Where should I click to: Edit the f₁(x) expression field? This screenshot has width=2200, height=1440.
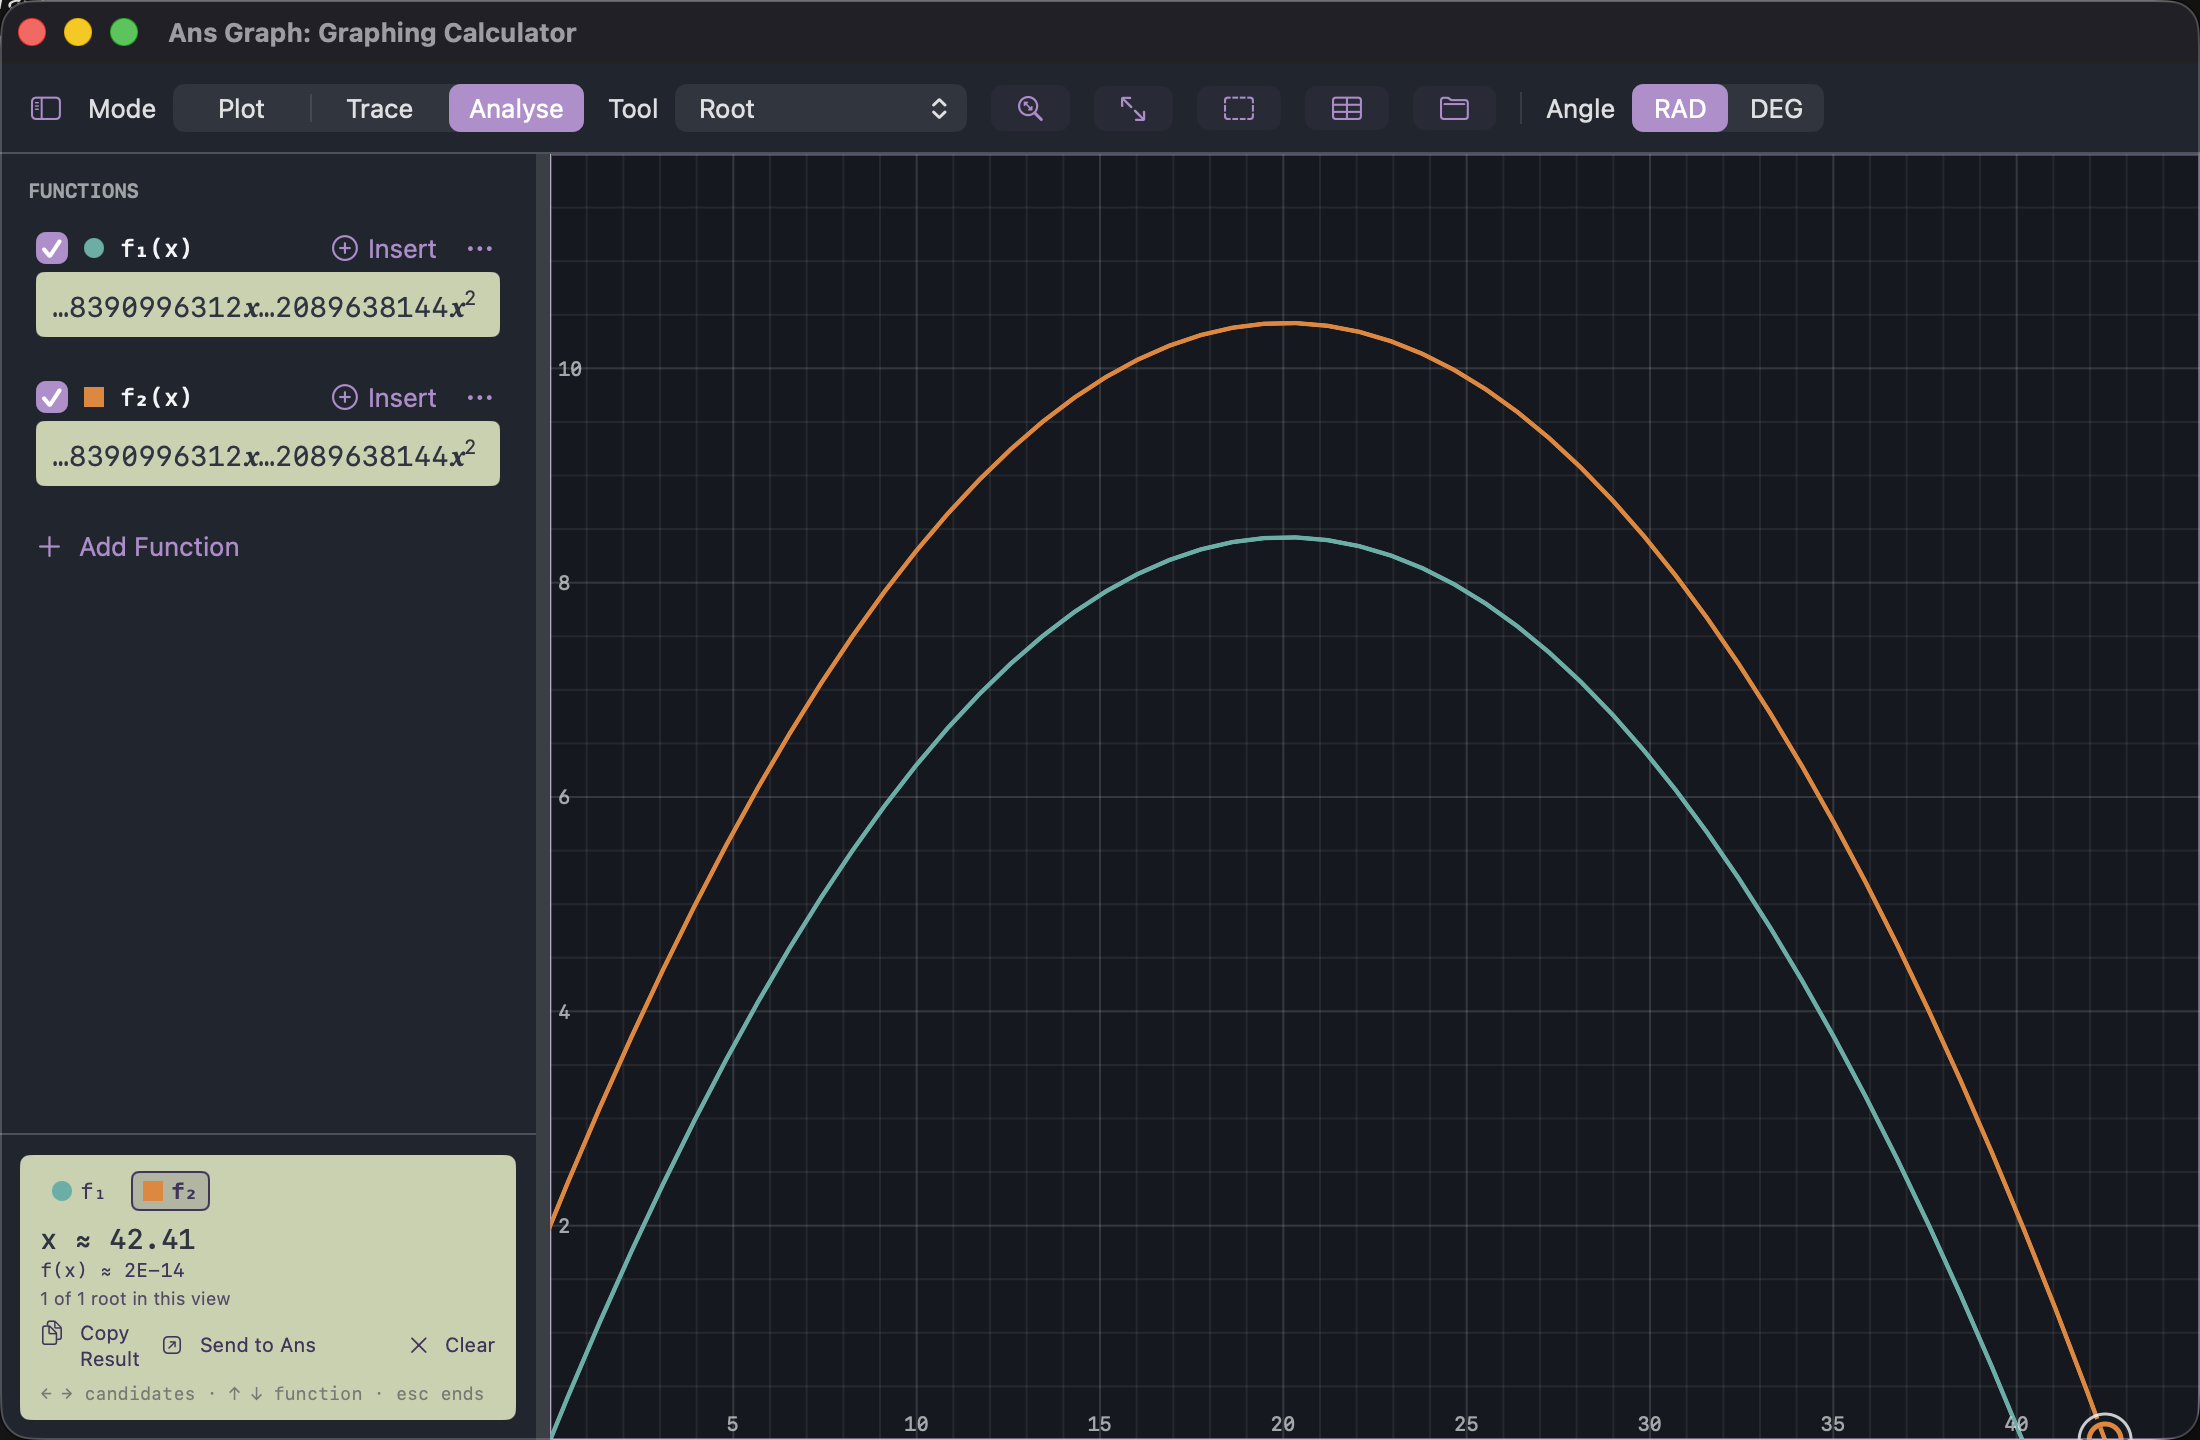268,305
